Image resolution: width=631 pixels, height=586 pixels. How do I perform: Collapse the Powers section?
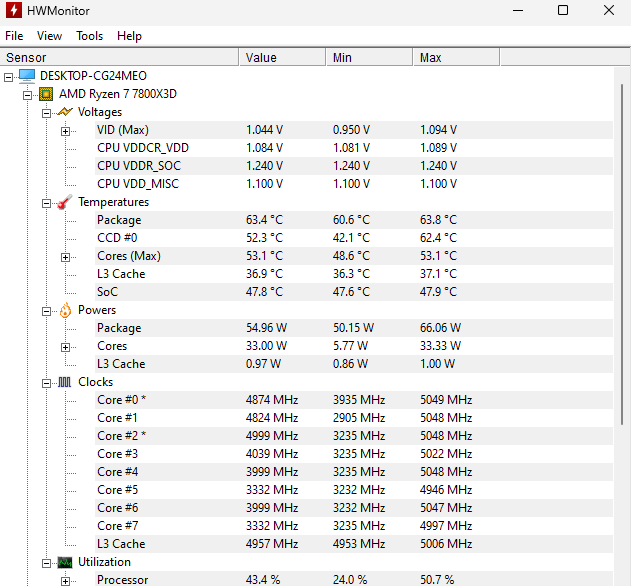pyautogui.click(x=46, y=311)
